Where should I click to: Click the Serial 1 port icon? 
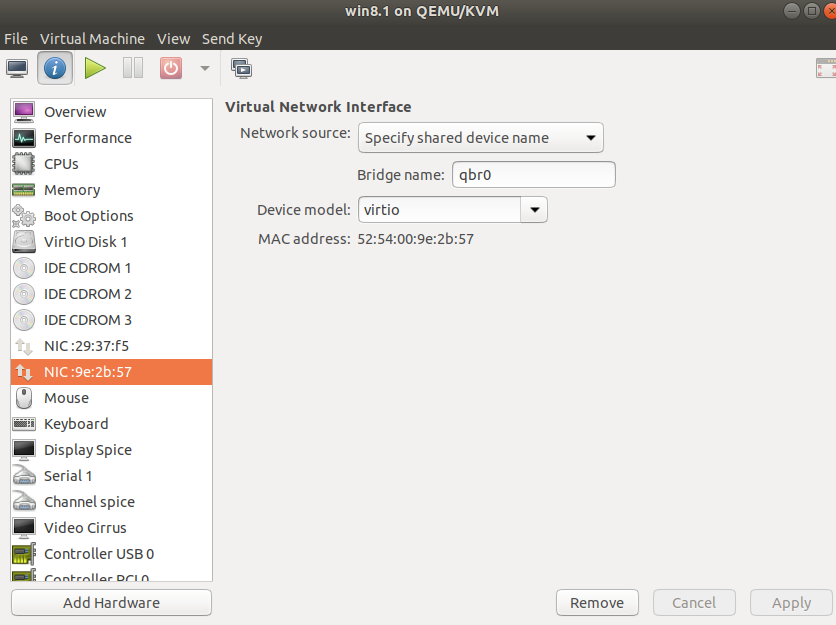24,476
